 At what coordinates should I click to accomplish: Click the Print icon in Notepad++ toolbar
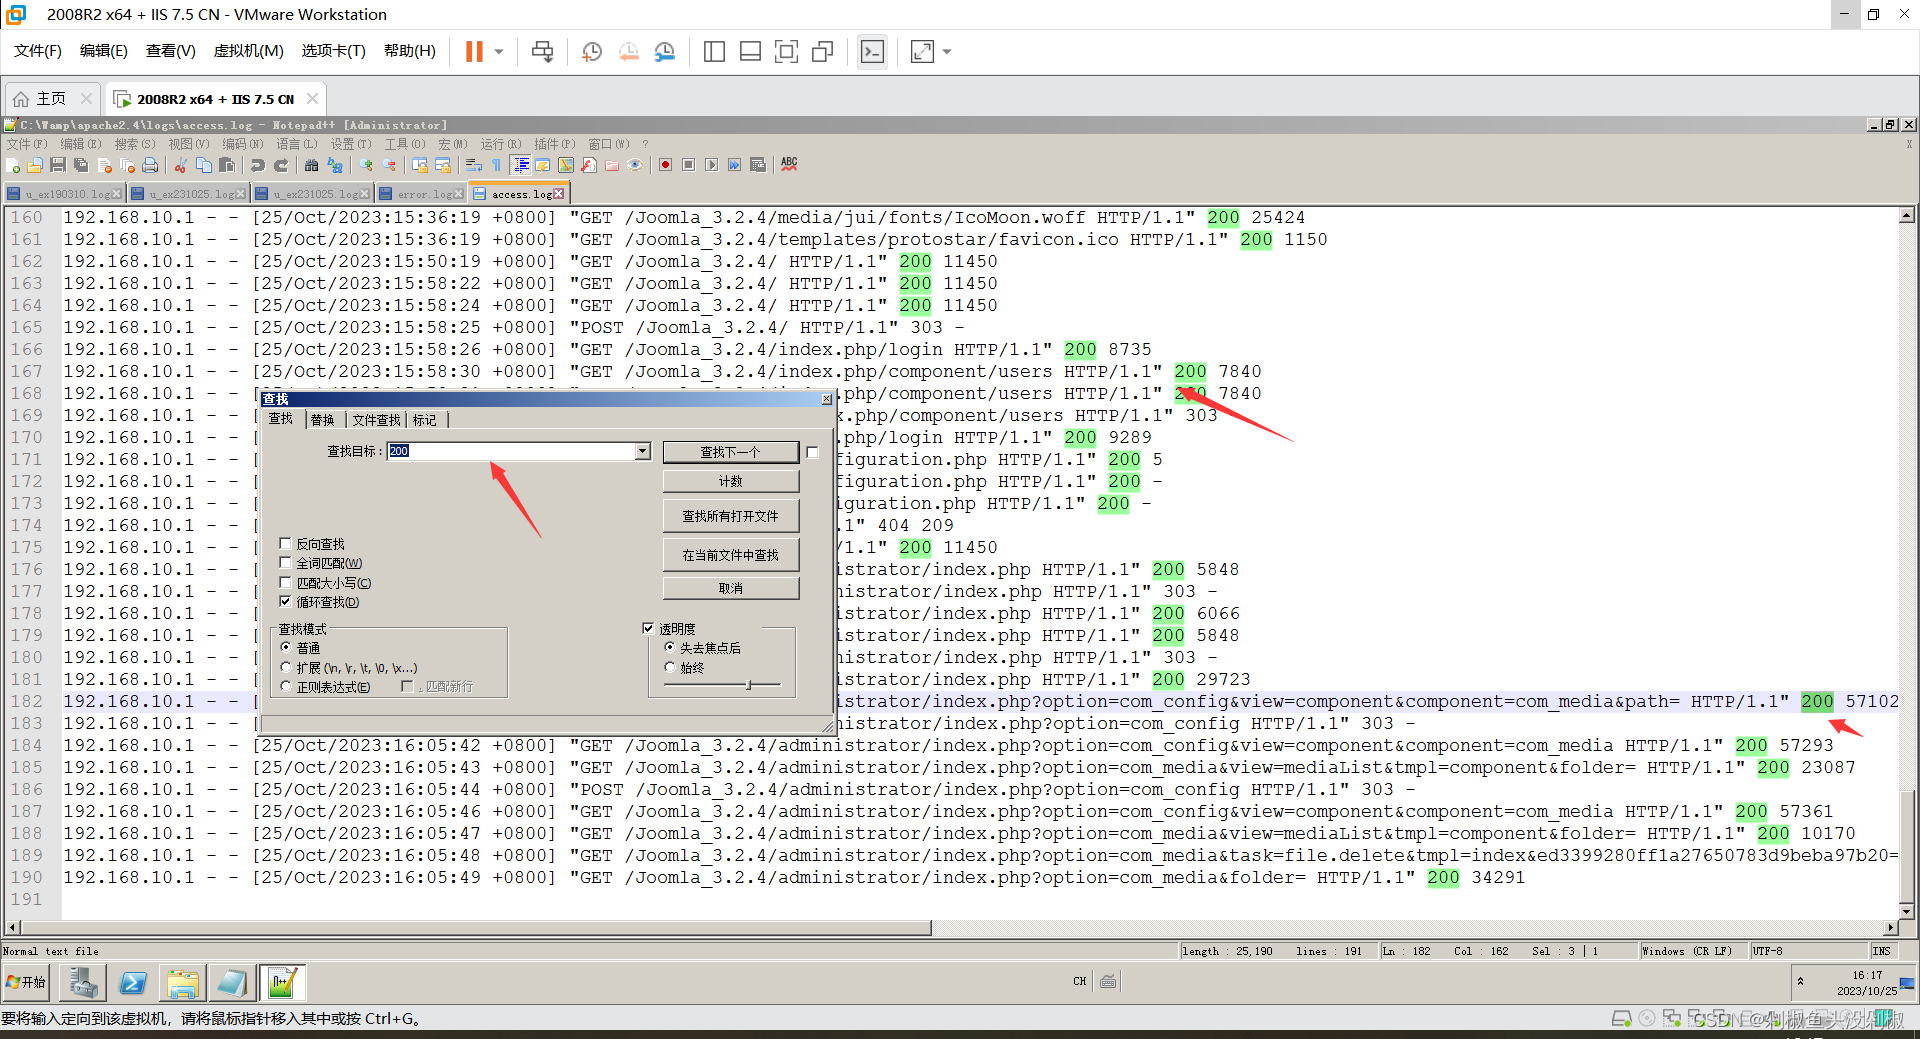click(x=150, y=165)
